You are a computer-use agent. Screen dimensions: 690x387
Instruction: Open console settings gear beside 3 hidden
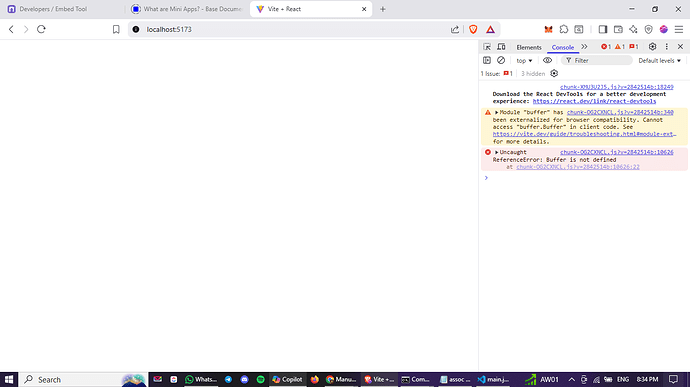pyautogui.click(x=554, y=74)
